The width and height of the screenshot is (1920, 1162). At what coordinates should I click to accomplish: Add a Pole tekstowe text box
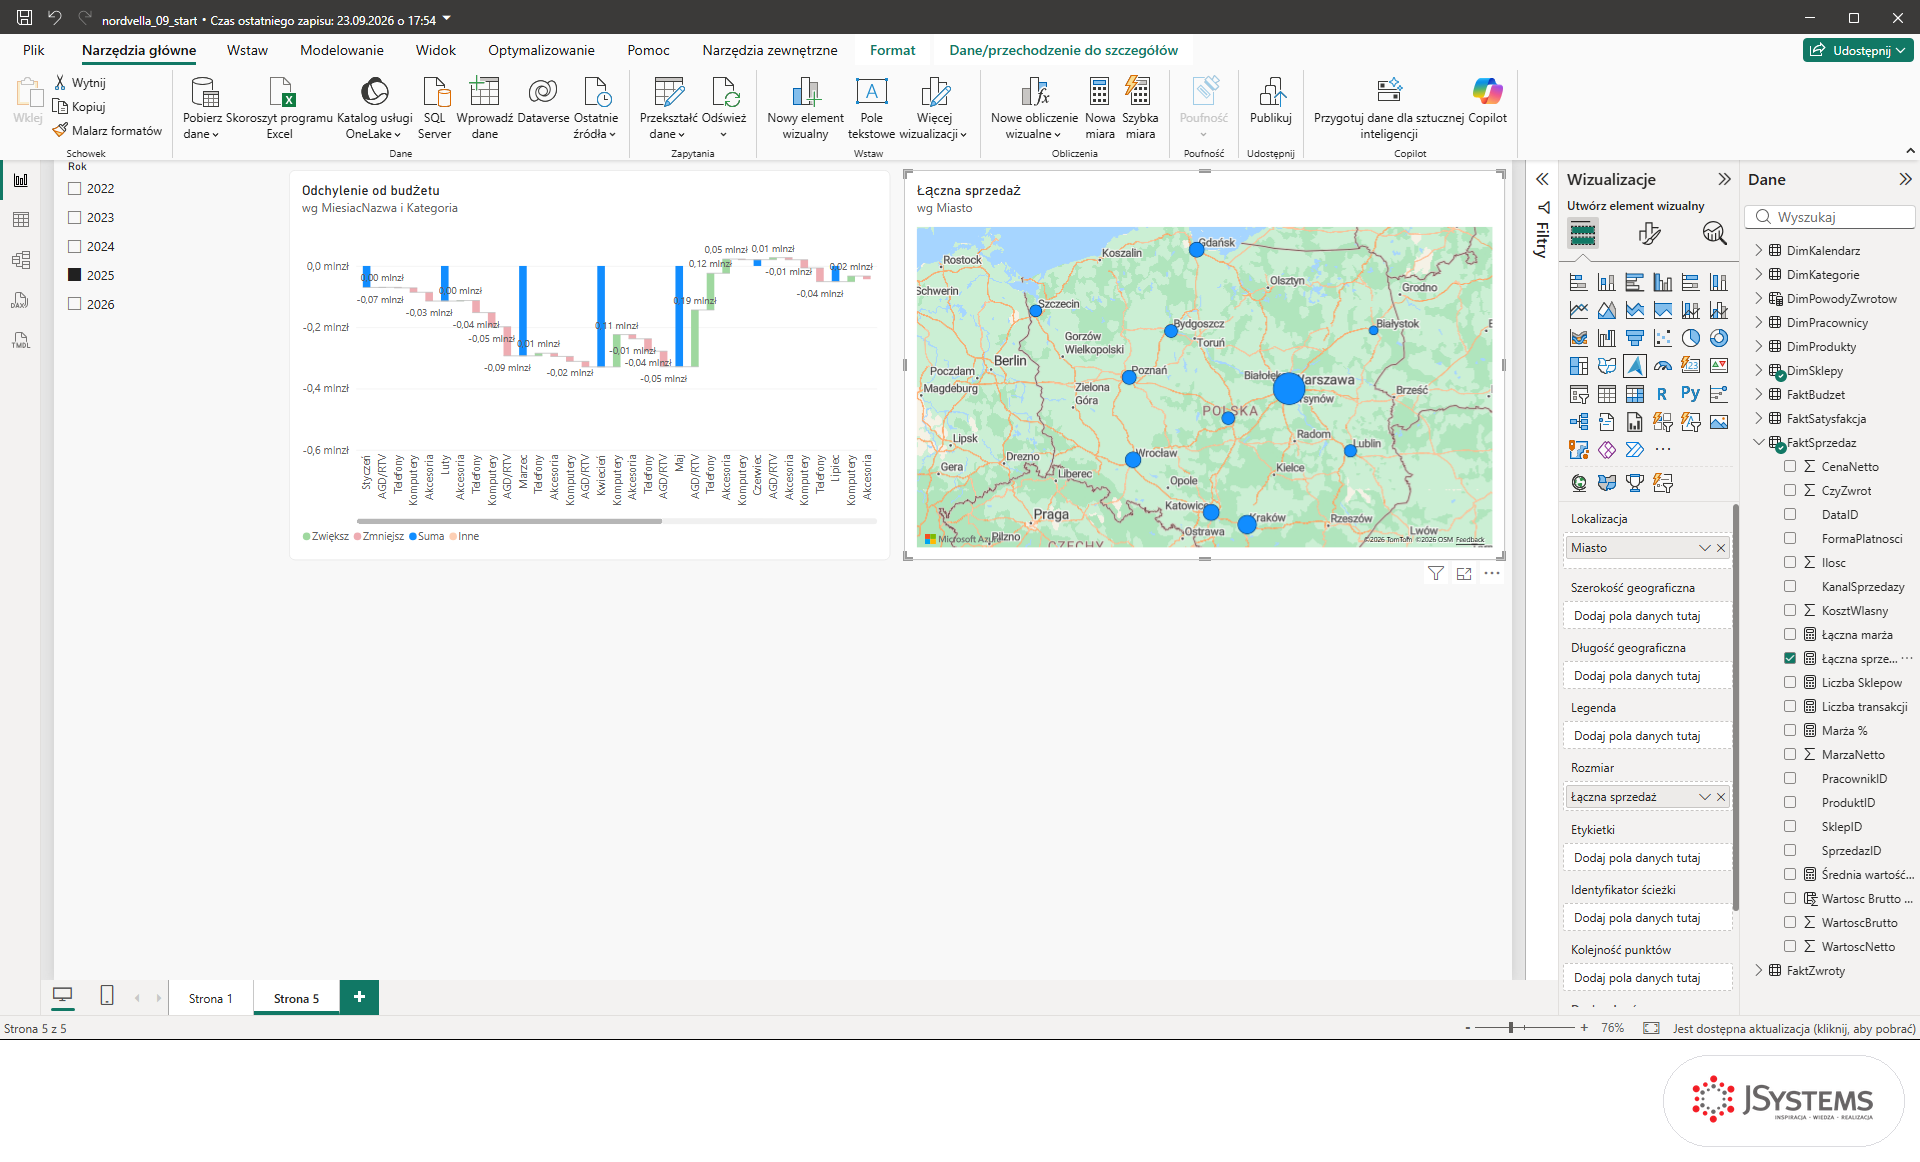pos(871,108)
